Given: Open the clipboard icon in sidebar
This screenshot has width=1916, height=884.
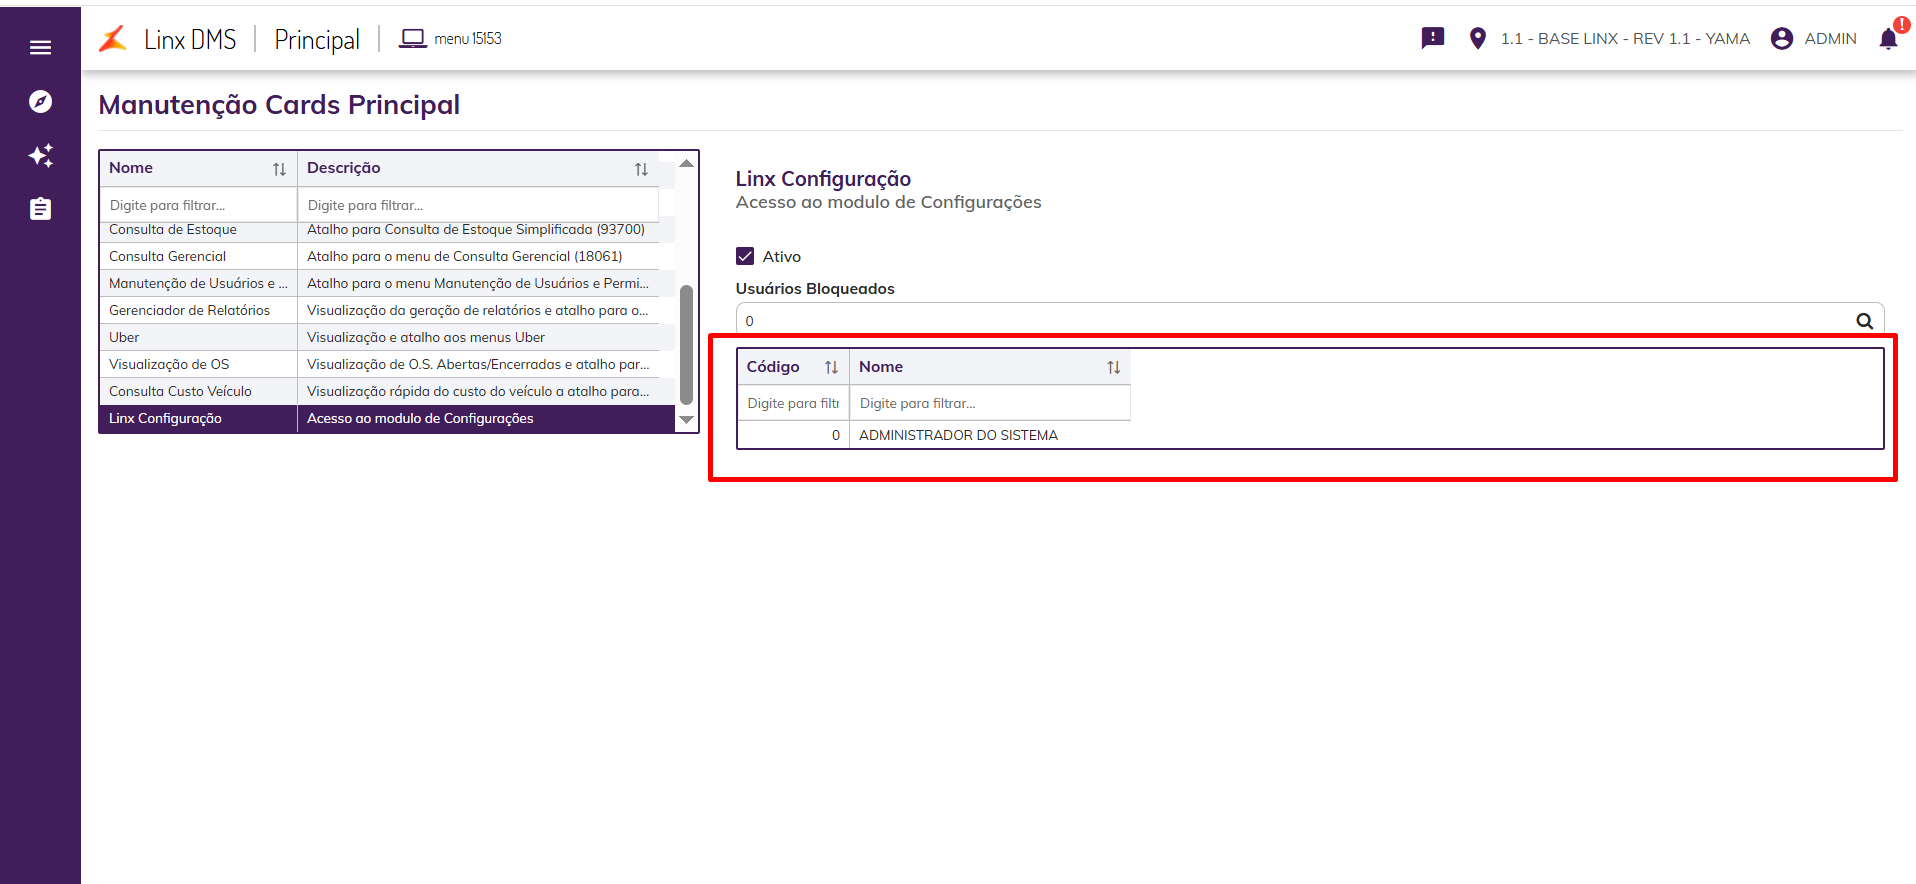Looking at the screenshot, I should pyautogui.click(x=40, y=209).
